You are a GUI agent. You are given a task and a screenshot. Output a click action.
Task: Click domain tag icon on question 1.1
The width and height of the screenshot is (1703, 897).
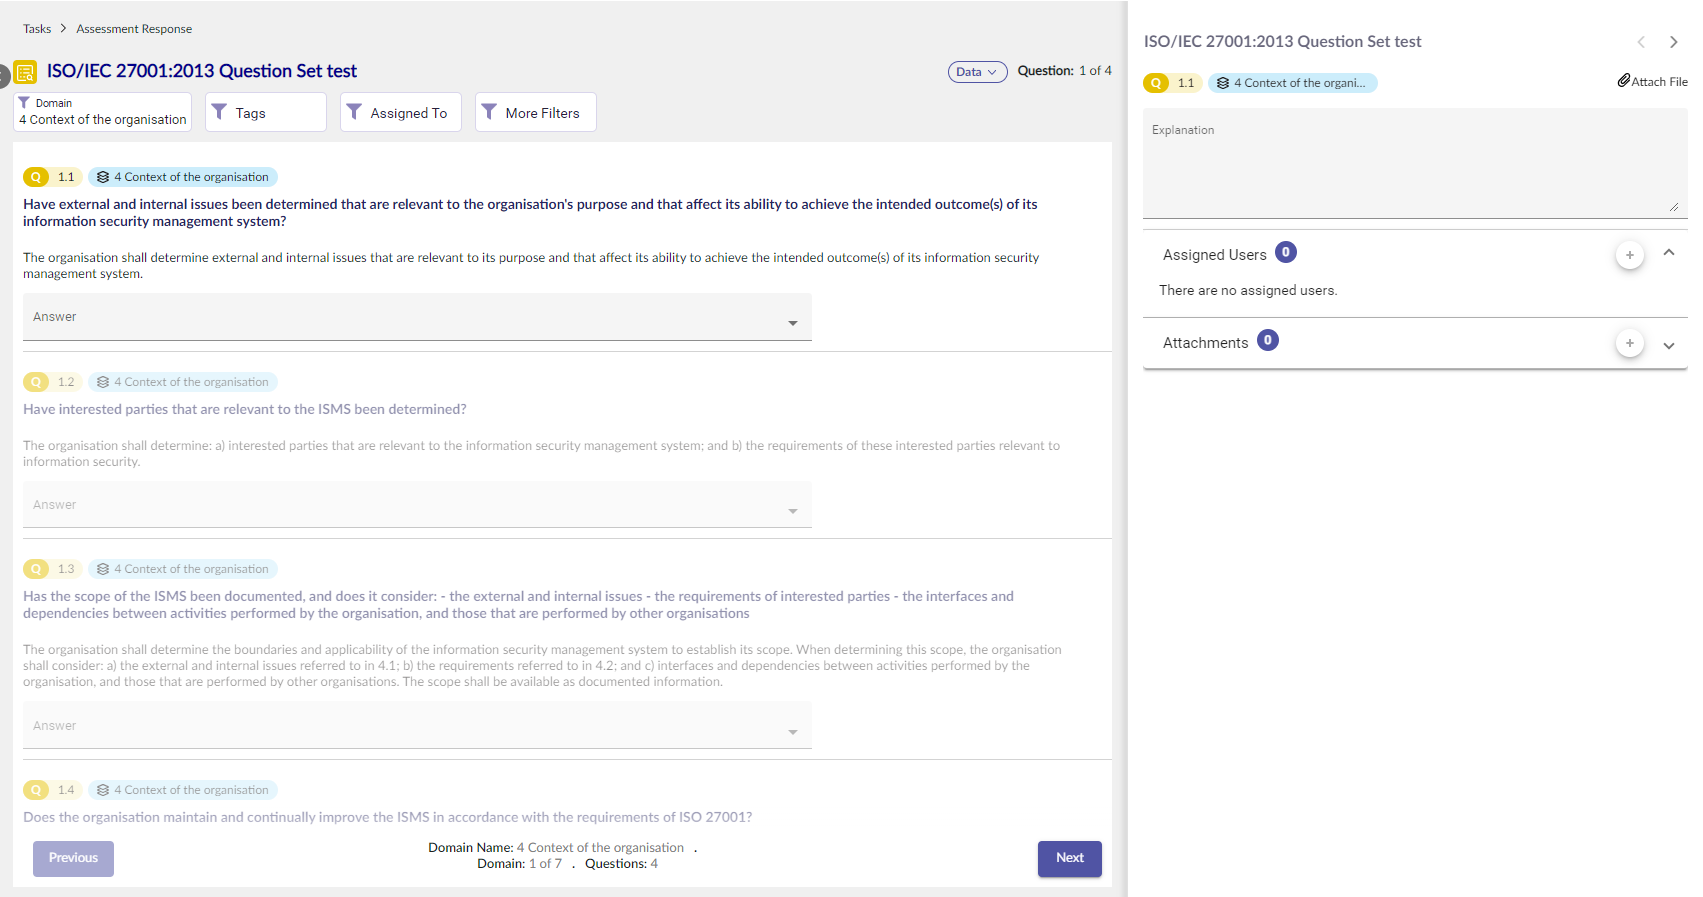click(x=103, y=177)
